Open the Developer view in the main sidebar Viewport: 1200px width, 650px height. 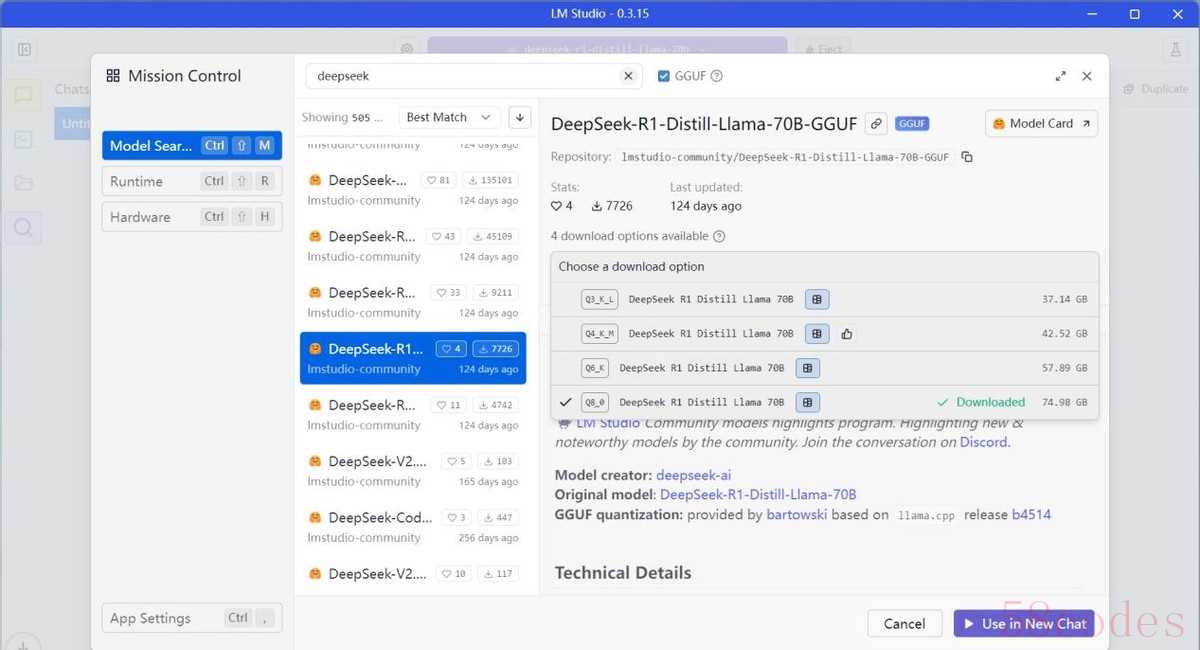pyautogui.click(x=22, y=139)
